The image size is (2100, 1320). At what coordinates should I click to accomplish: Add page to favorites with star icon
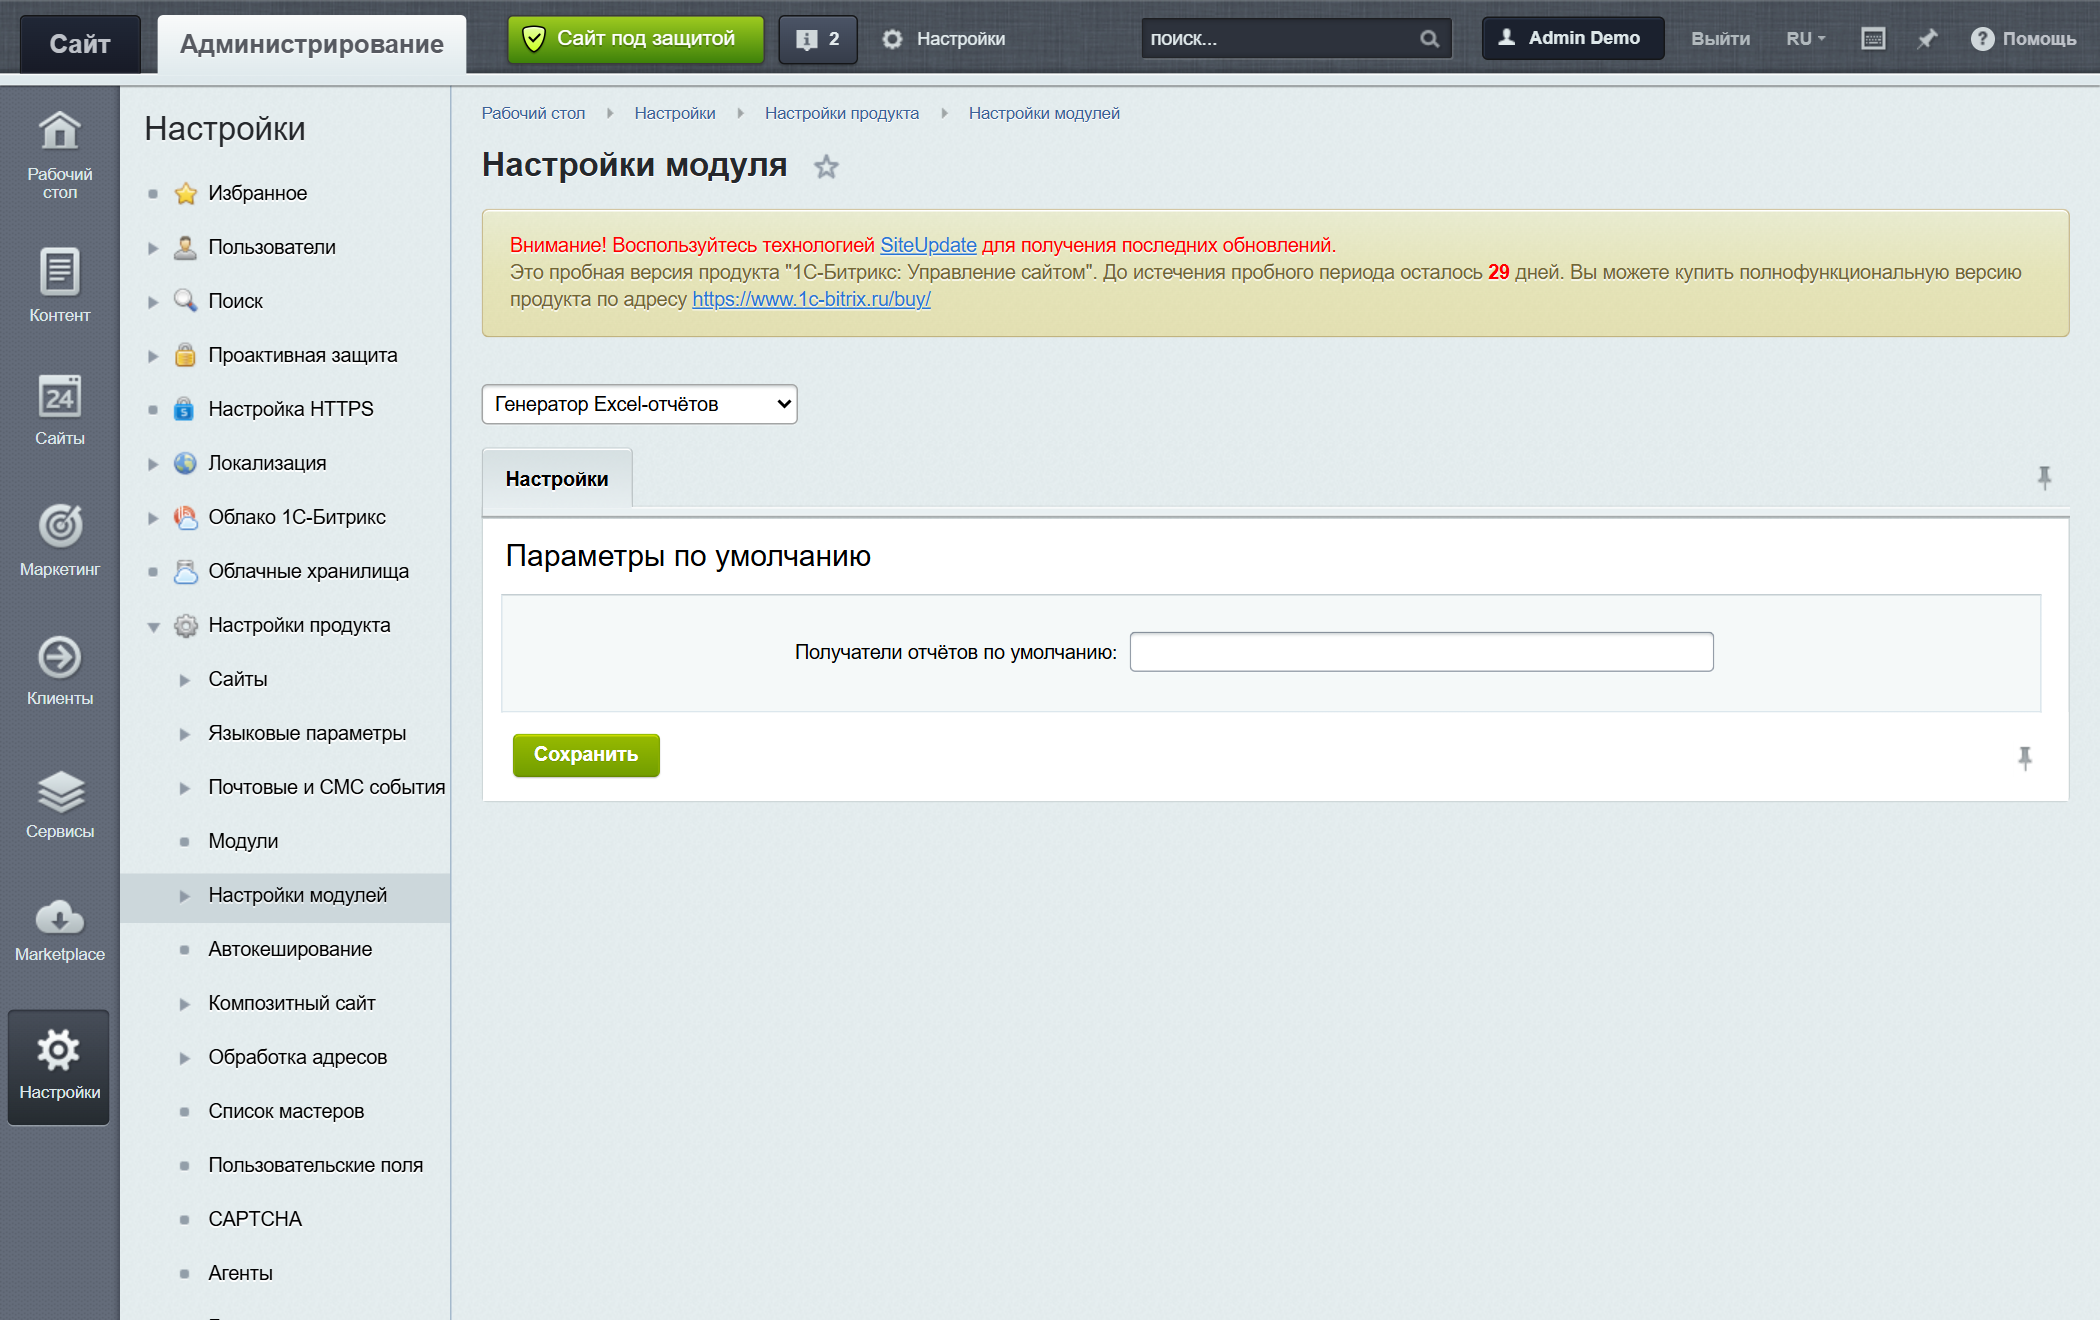(x=826, y=166)
